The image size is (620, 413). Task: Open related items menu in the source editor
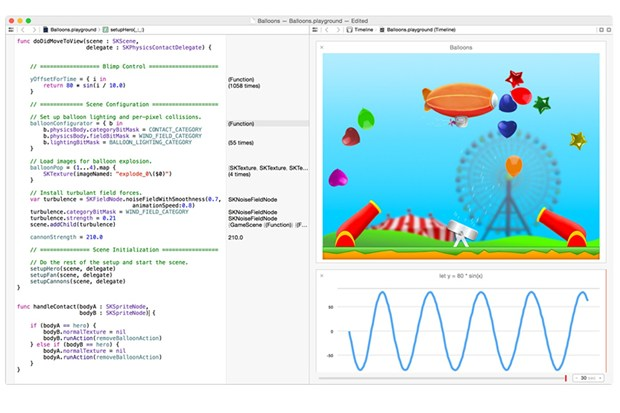11,30
